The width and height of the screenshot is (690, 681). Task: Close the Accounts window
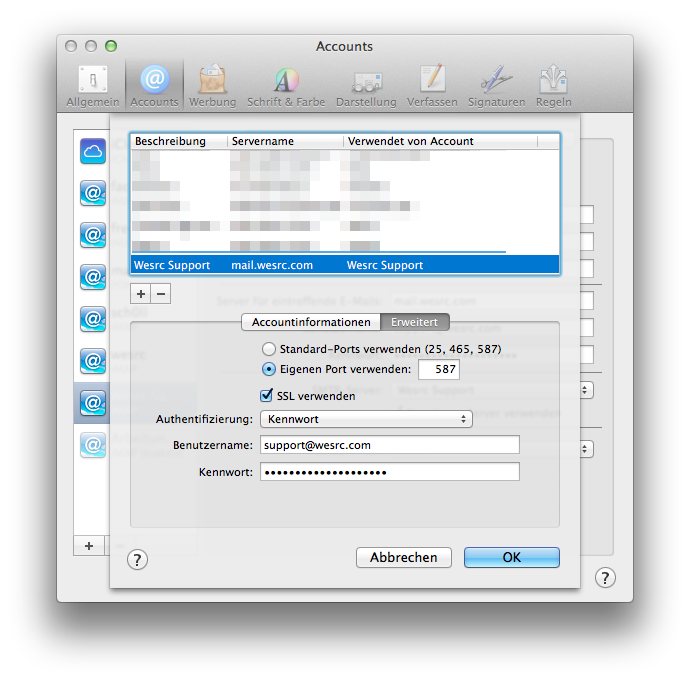tap(71, 46)
